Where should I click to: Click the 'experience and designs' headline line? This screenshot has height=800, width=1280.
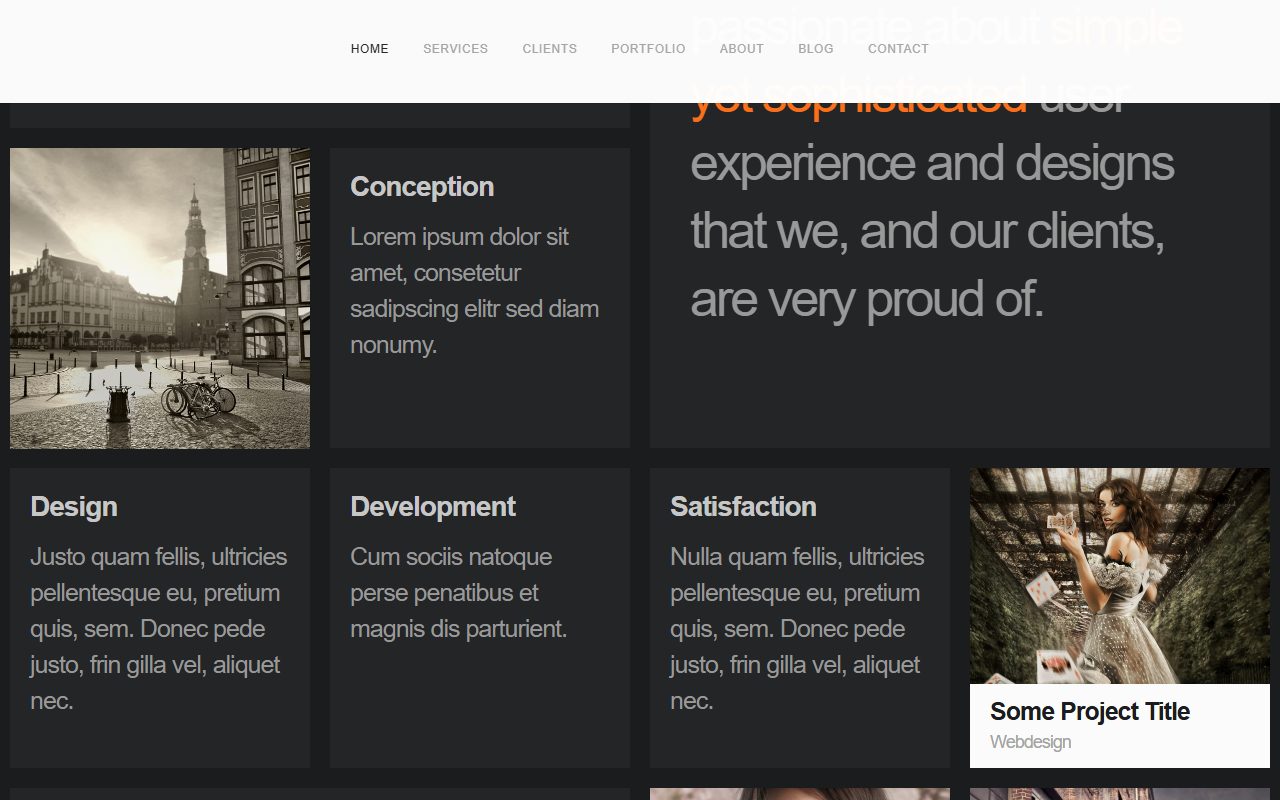pos(932,164)
